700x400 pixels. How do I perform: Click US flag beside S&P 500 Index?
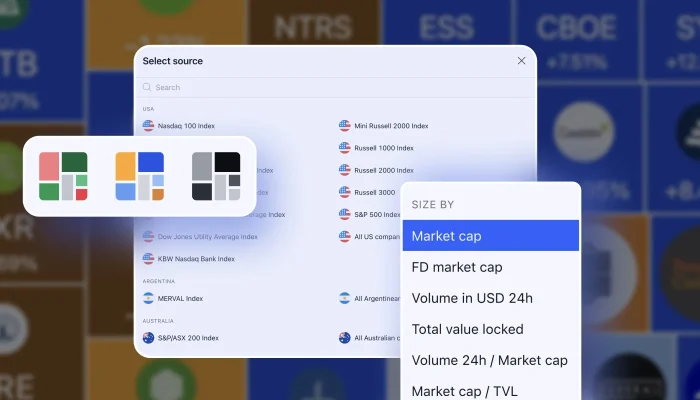(345, 214)
